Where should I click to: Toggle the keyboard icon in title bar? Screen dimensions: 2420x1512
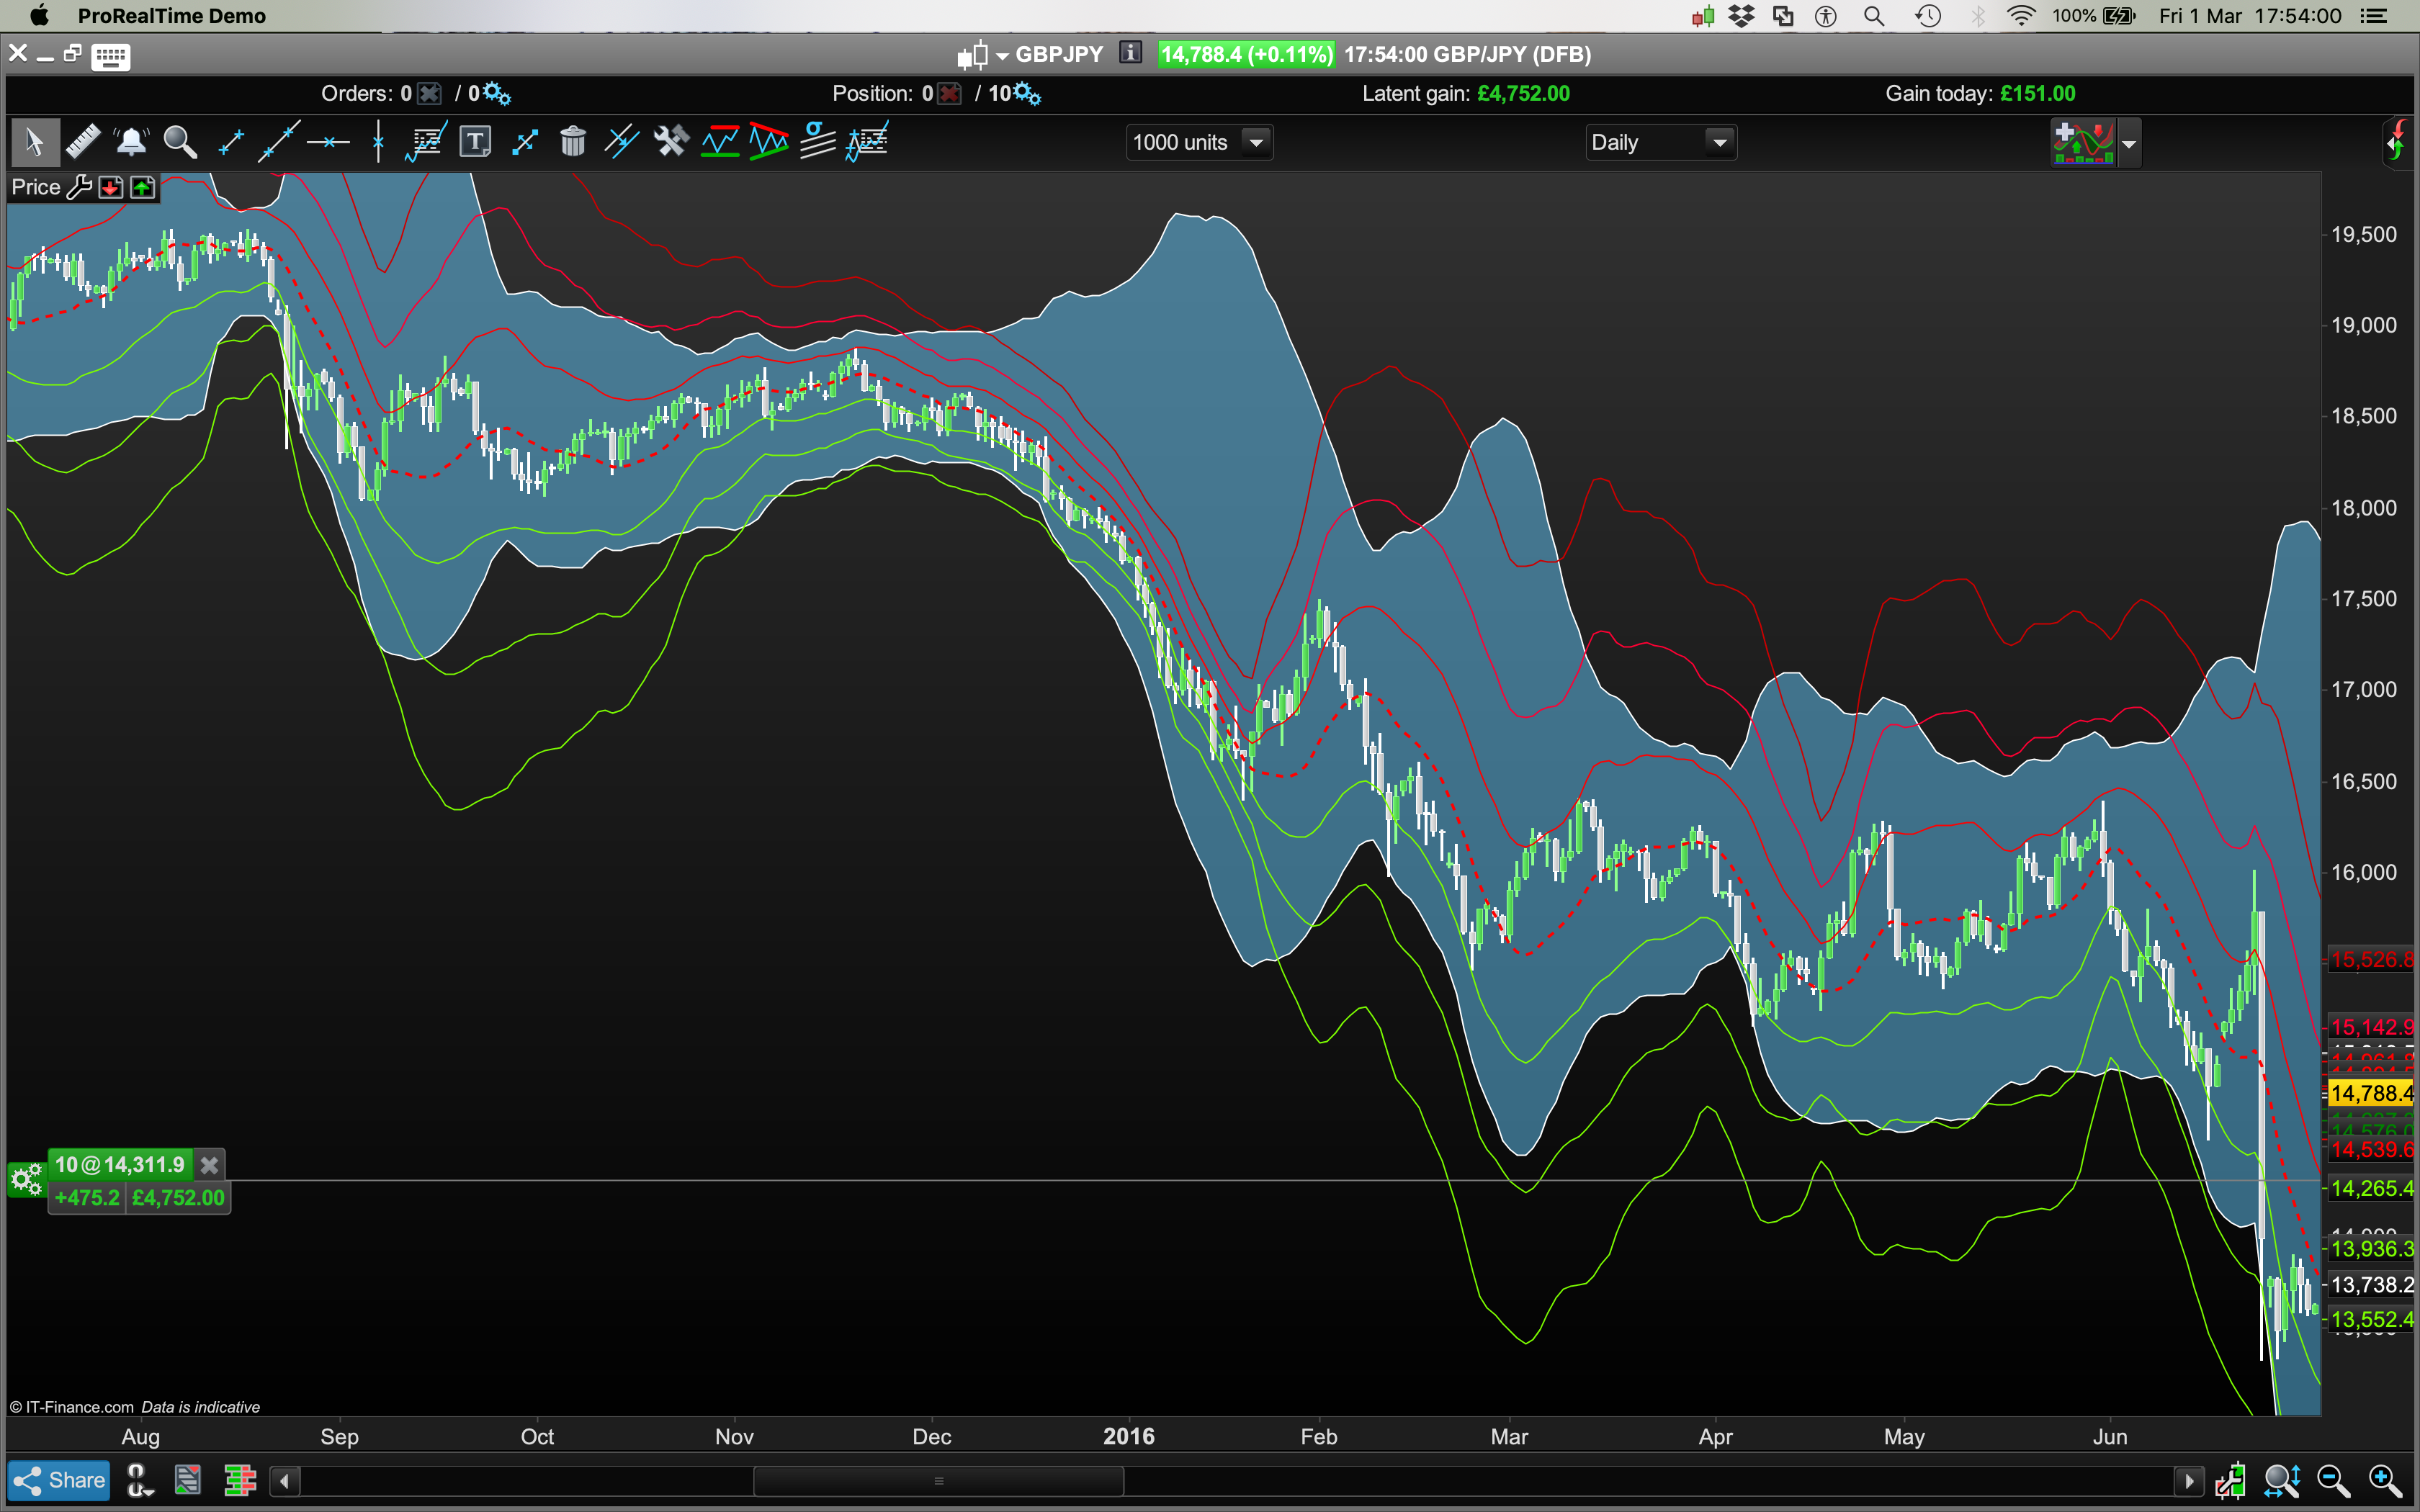110,56
